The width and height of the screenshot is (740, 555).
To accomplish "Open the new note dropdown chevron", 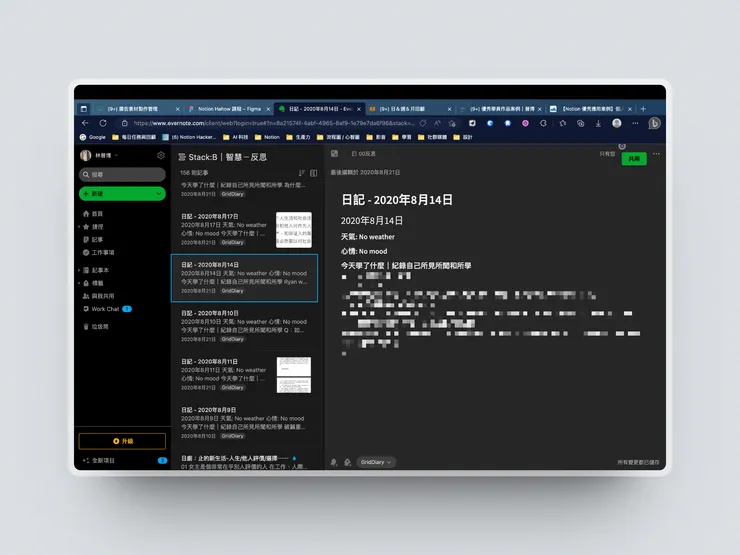I will pyautogui.click(x=159, y=193).
